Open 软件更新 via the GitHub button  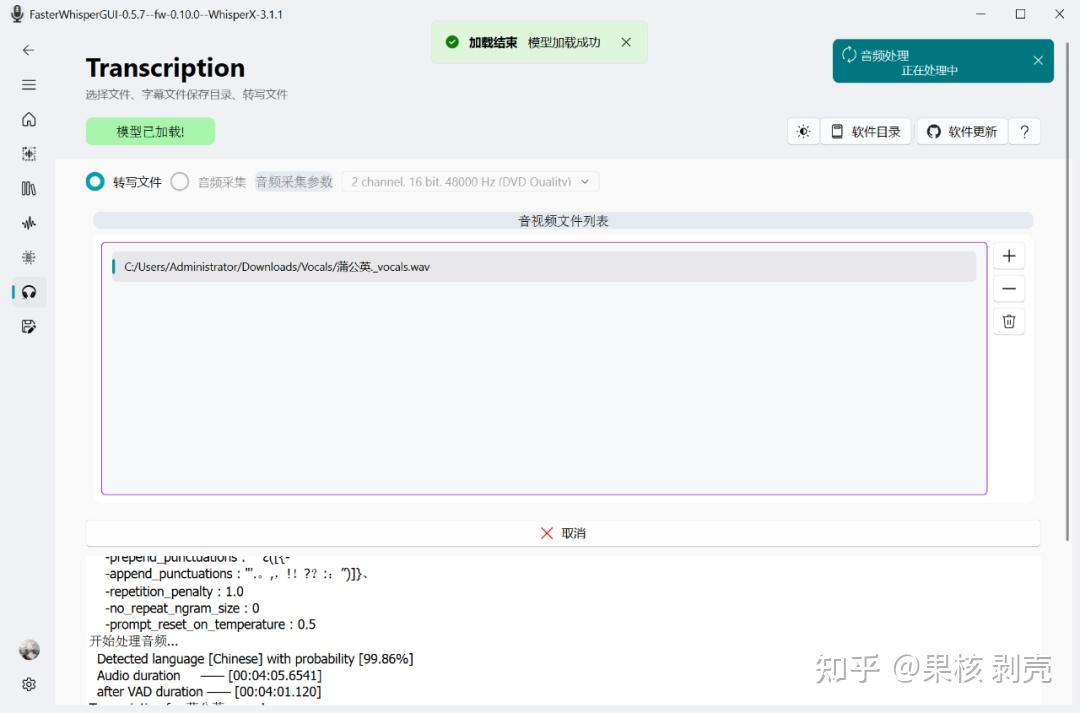click(961, 131)
